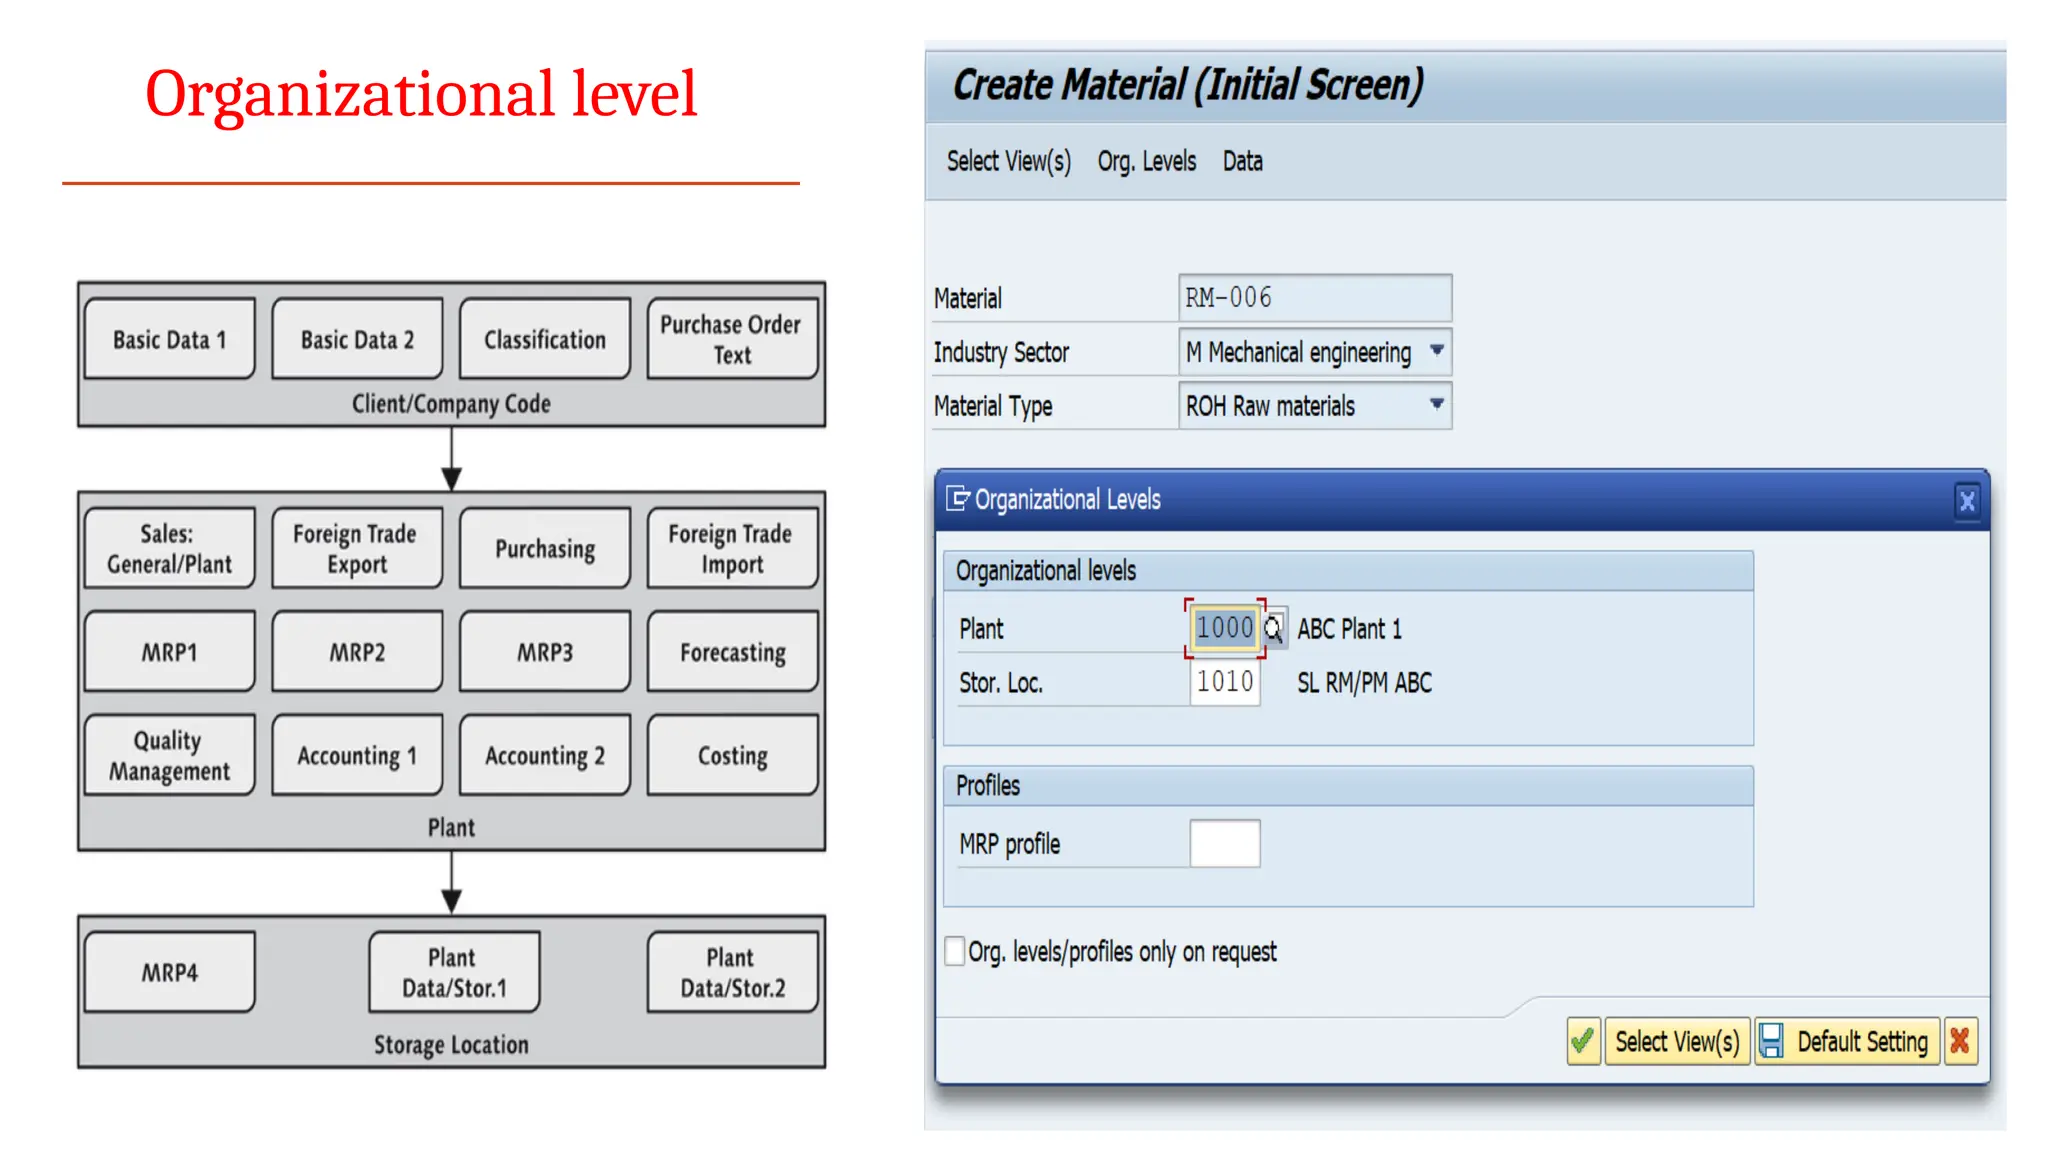Click the Storage Location label in diagram
The height and width of the screenshot is (1152, 2048).
[x=451, y=1044]
